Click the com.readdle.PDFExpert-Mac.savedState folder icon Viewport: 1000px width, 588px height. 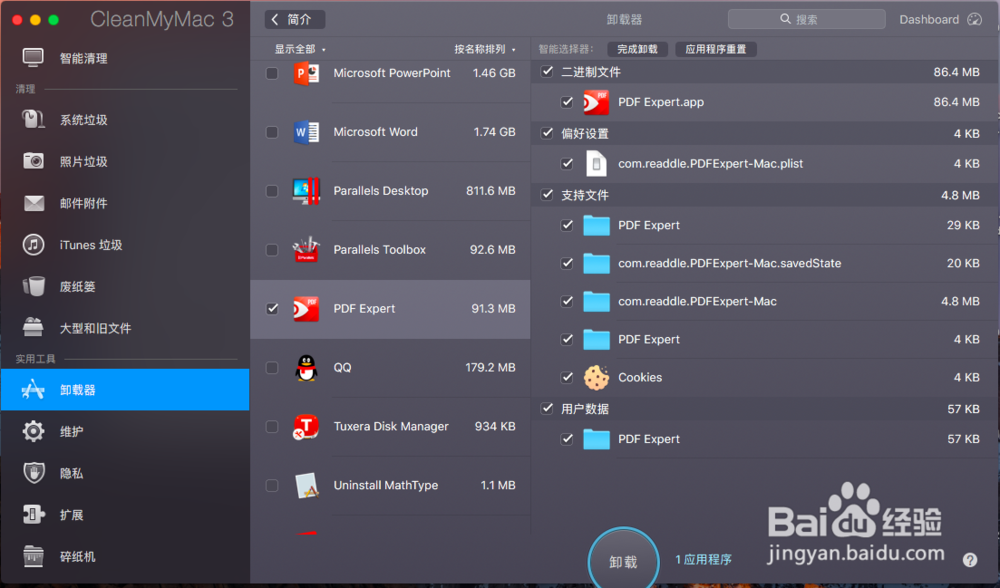(x=596, y=263)
